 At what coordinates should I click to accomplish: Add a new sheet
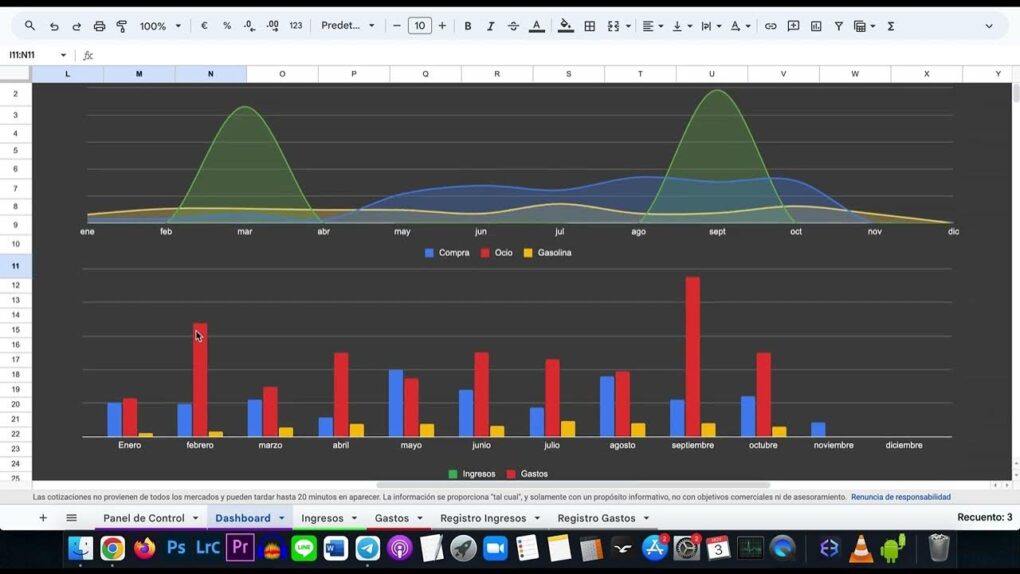coord(43,518)
